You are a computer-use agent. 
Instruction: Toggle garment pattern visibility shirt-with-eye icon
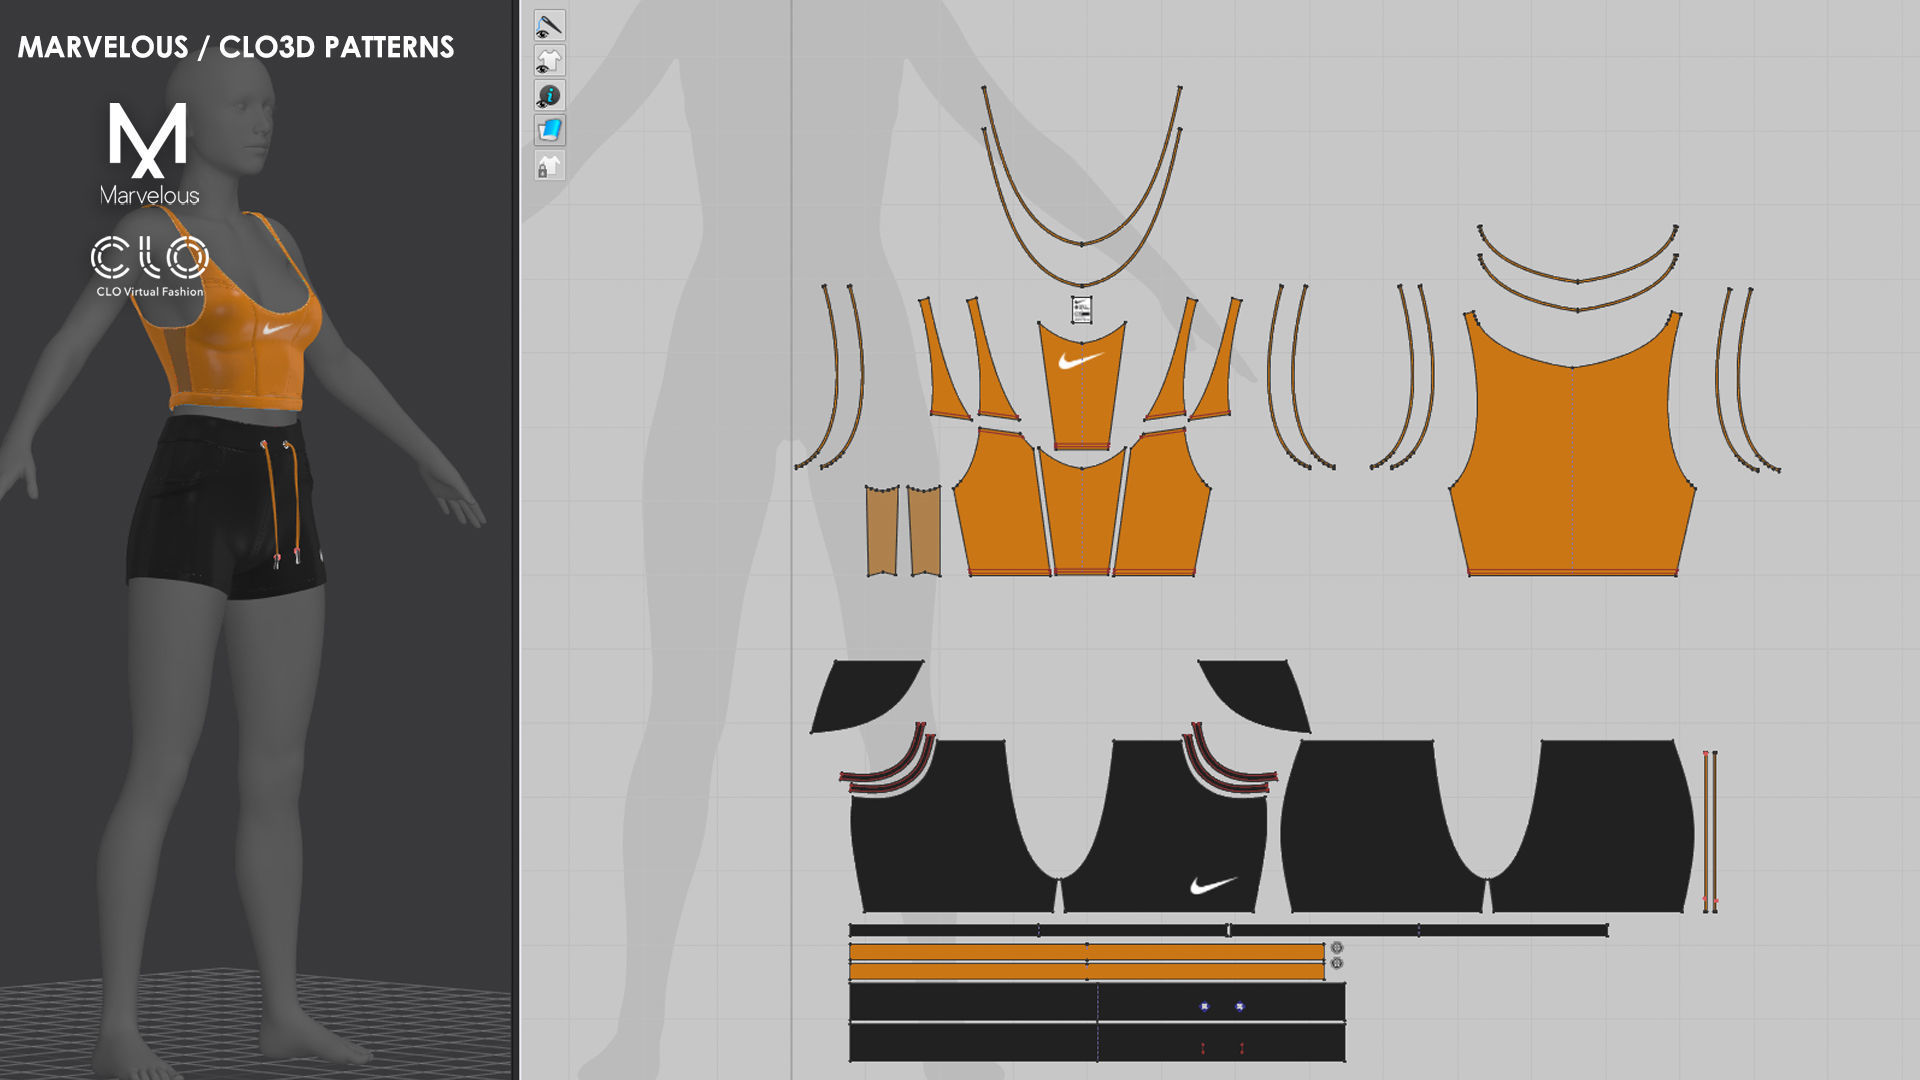(549, 60)
